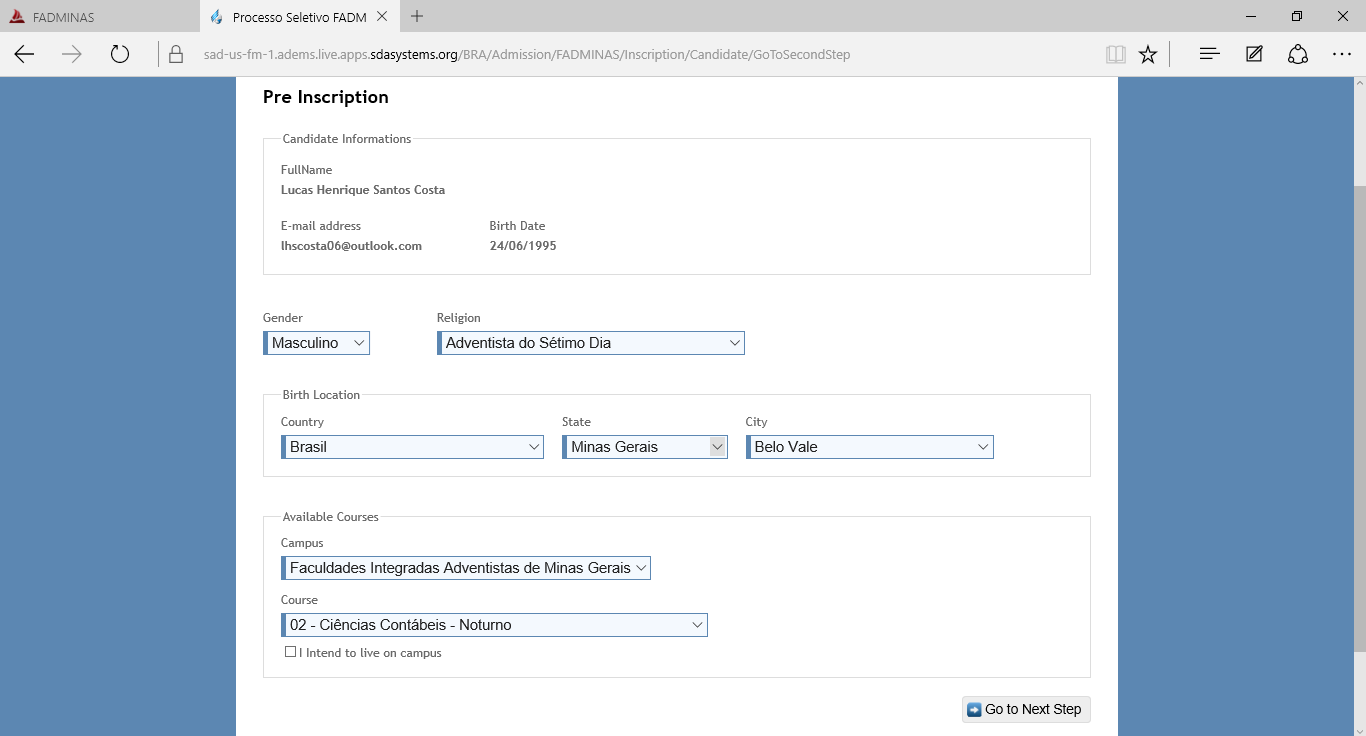Open Religion dropdown Adventista do Sétimo Dia

coord(591,343)
